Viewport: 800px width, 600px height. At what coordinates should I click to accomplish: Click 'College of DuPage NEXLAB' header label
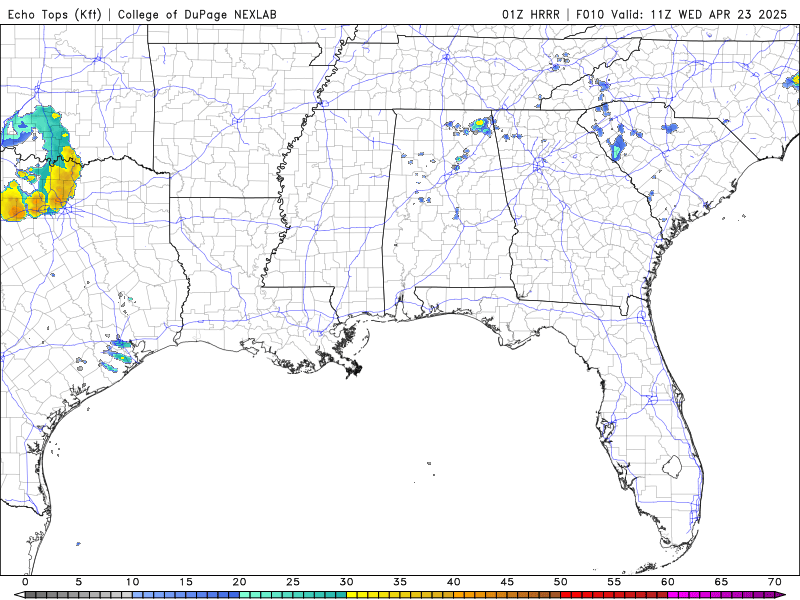click(197, 14)
